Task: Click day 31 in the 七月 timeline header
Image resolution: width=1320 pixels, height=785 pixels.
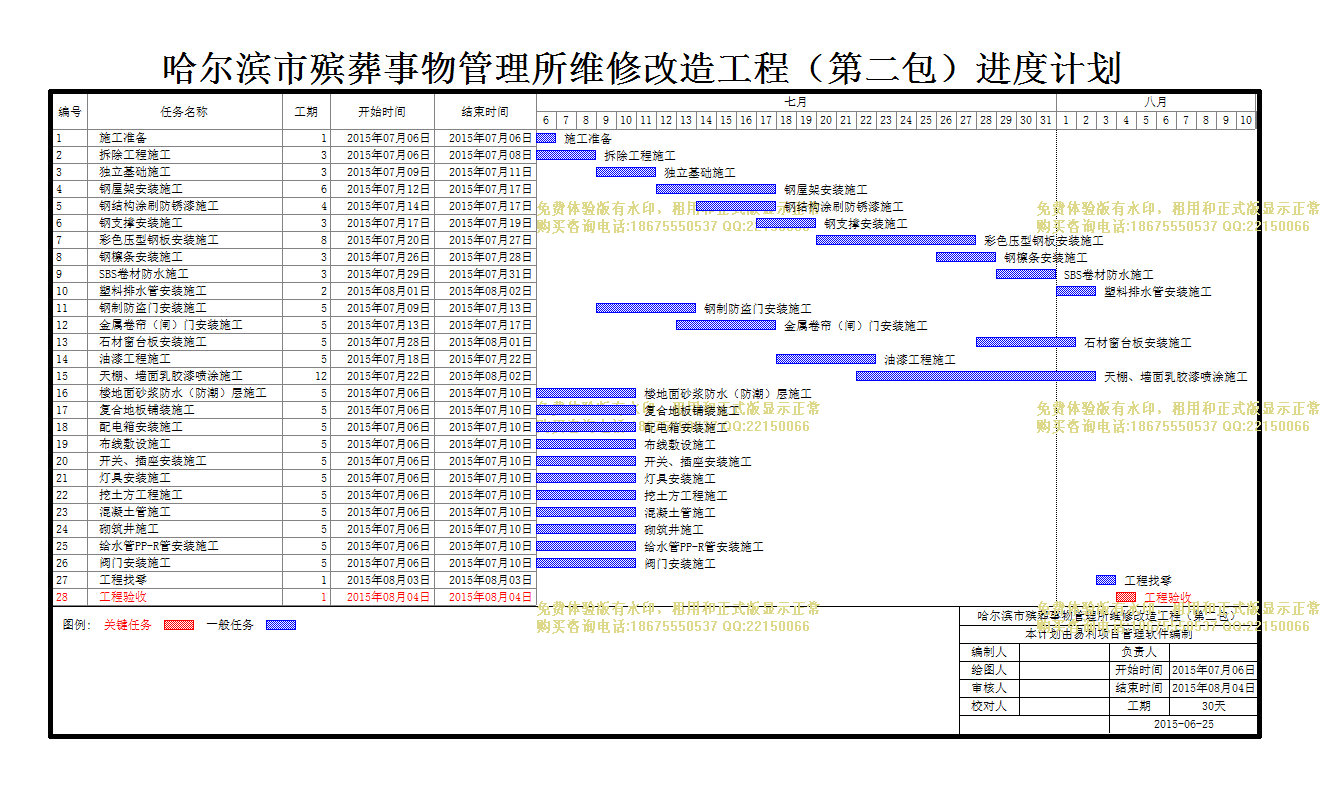Action: coord(1046,120)
